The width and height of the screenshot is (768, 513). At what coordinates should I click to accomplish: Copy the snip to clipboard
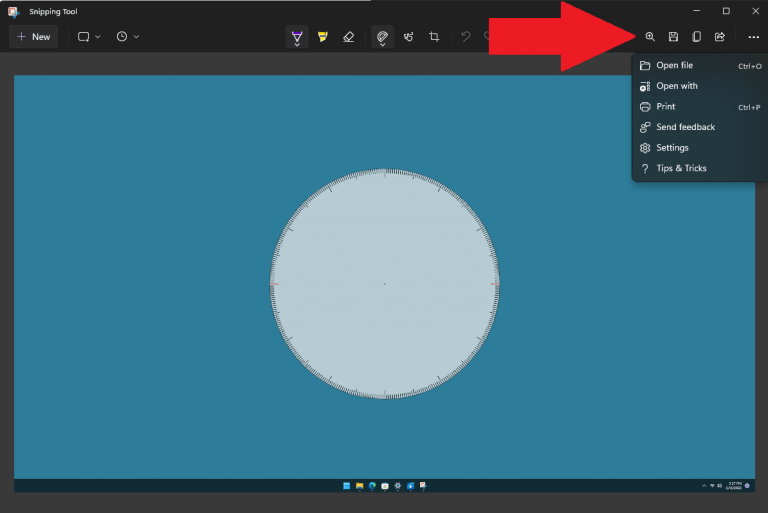696,37
